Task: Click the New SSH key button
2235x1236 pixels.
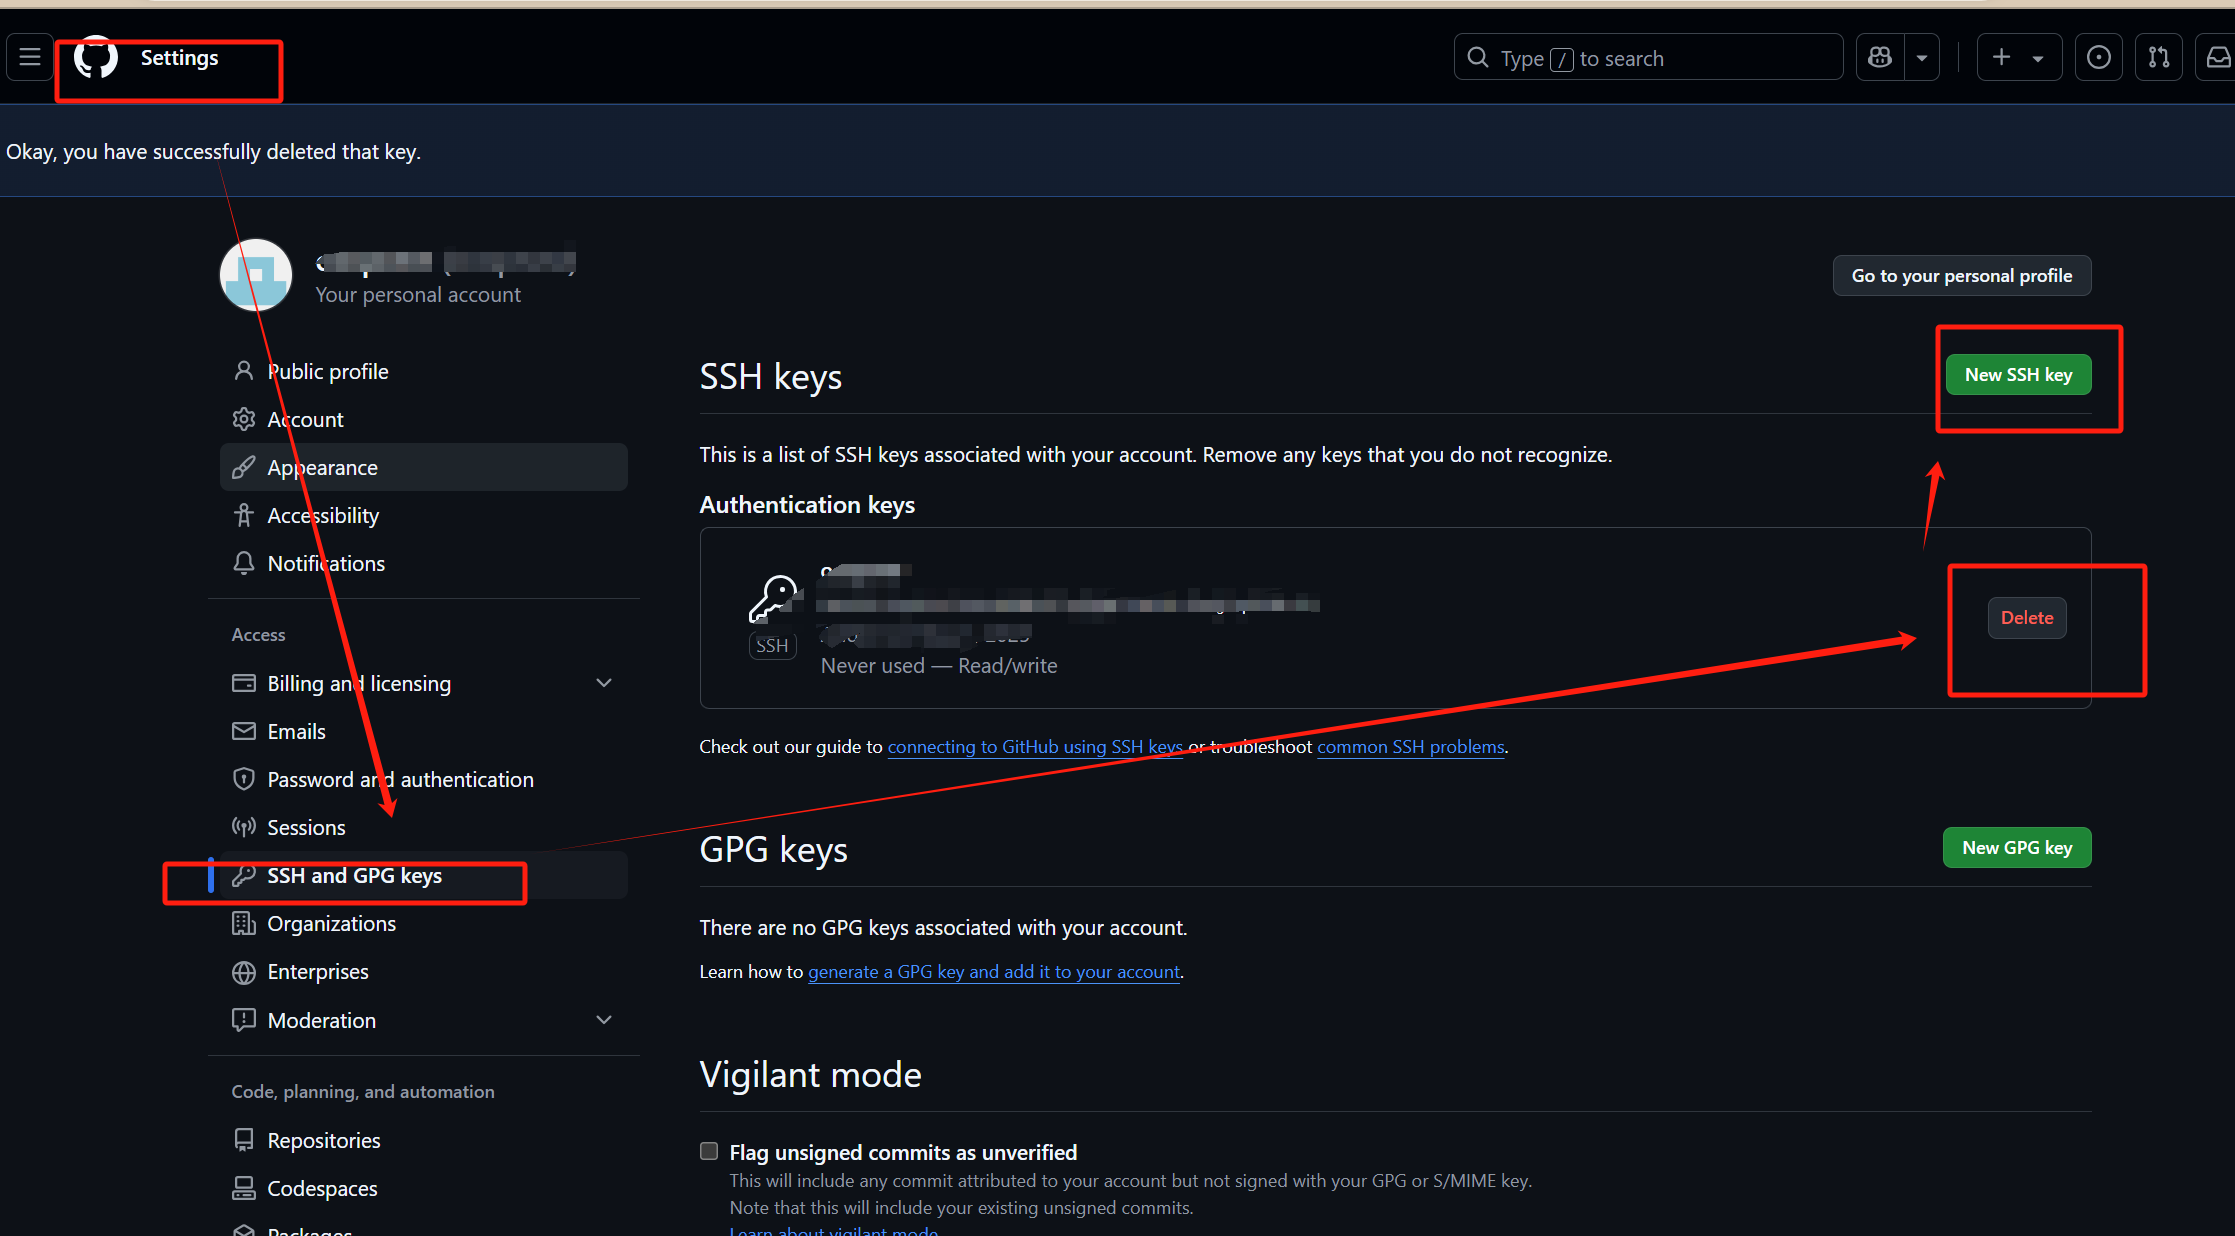Action: pyautogui.click(x=2018, y=375)
